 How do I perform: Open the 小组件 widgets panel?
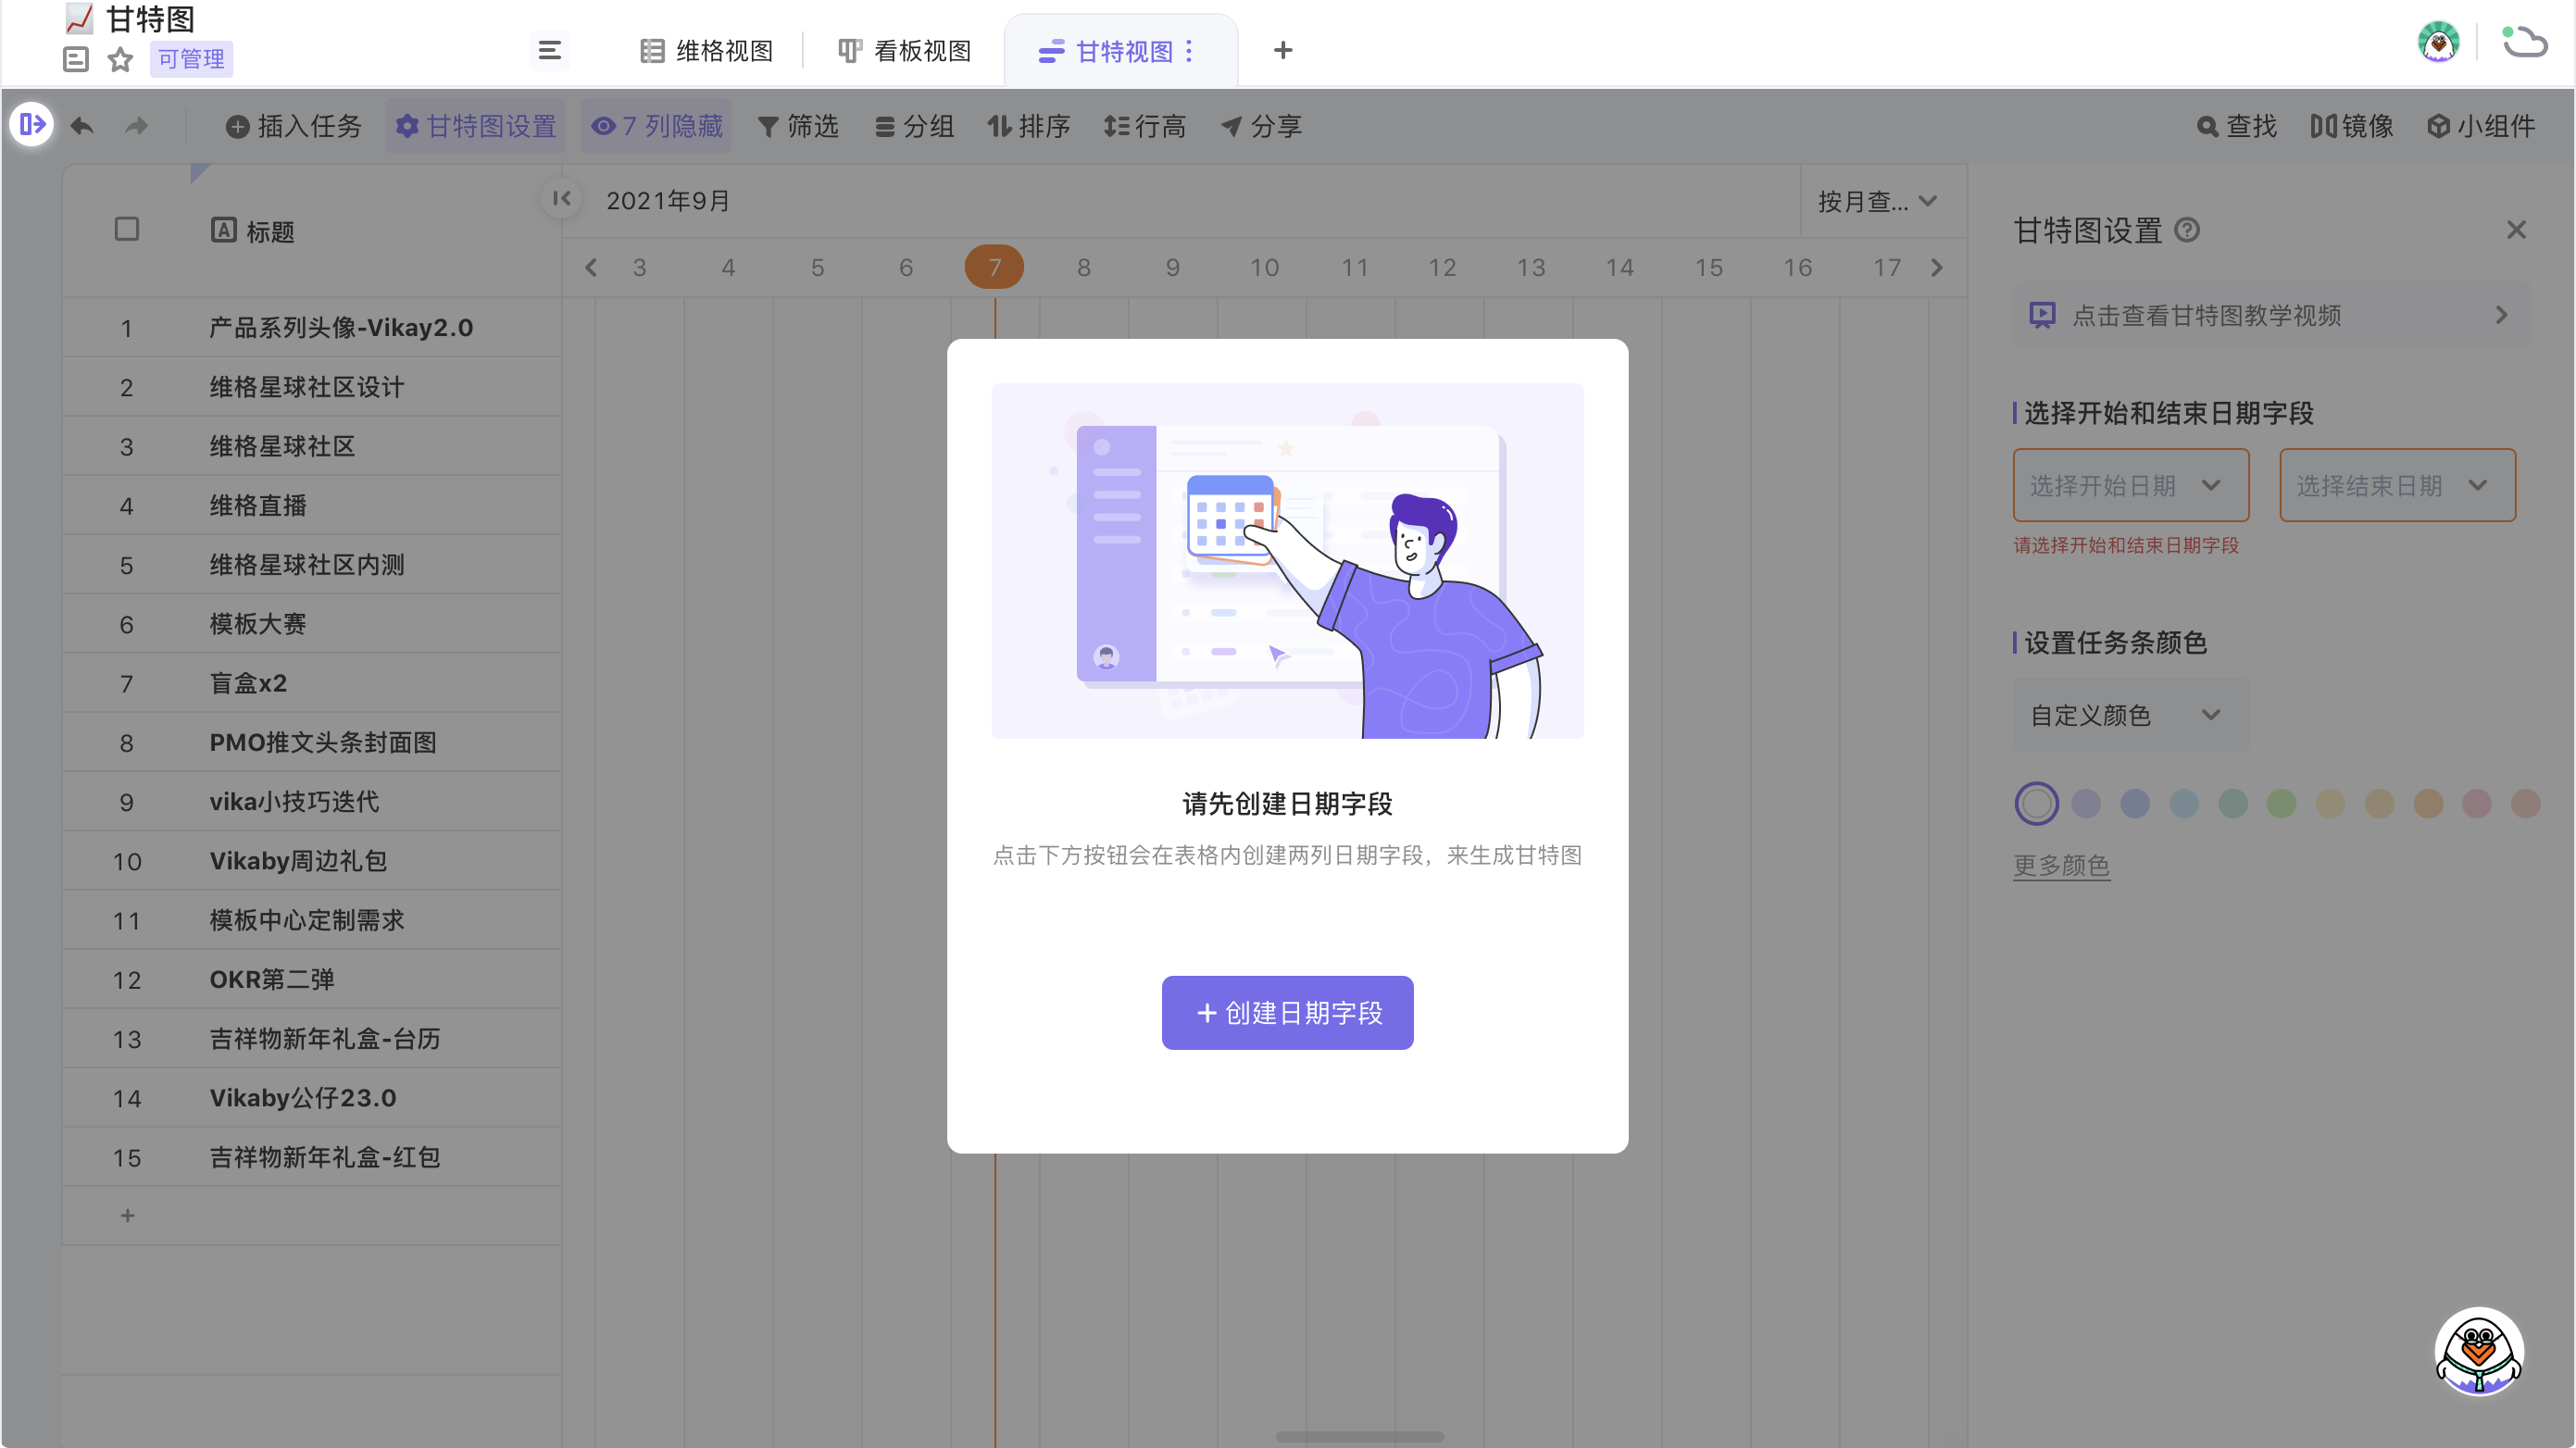click(2482, 126)
